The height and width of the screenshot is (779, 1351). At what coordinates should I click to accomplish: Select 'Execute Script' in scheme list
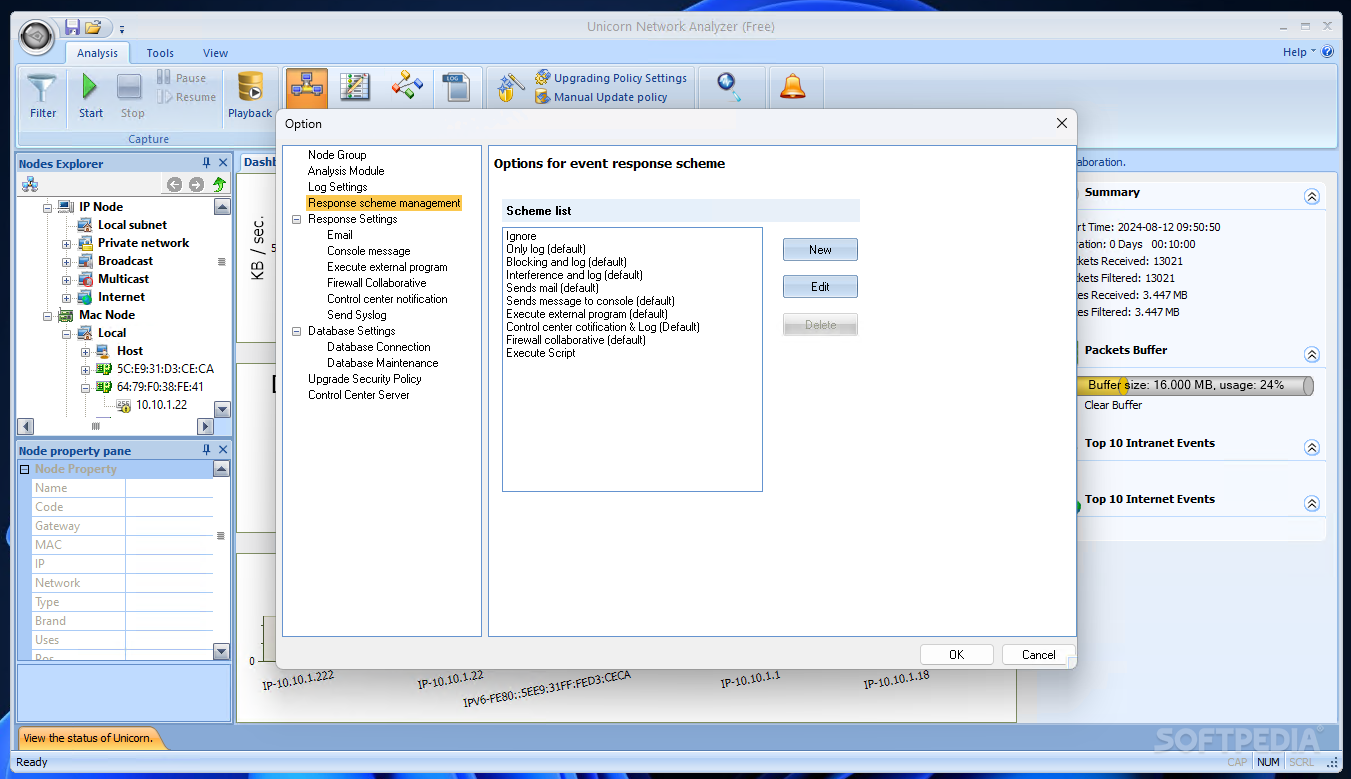[541, 353]
